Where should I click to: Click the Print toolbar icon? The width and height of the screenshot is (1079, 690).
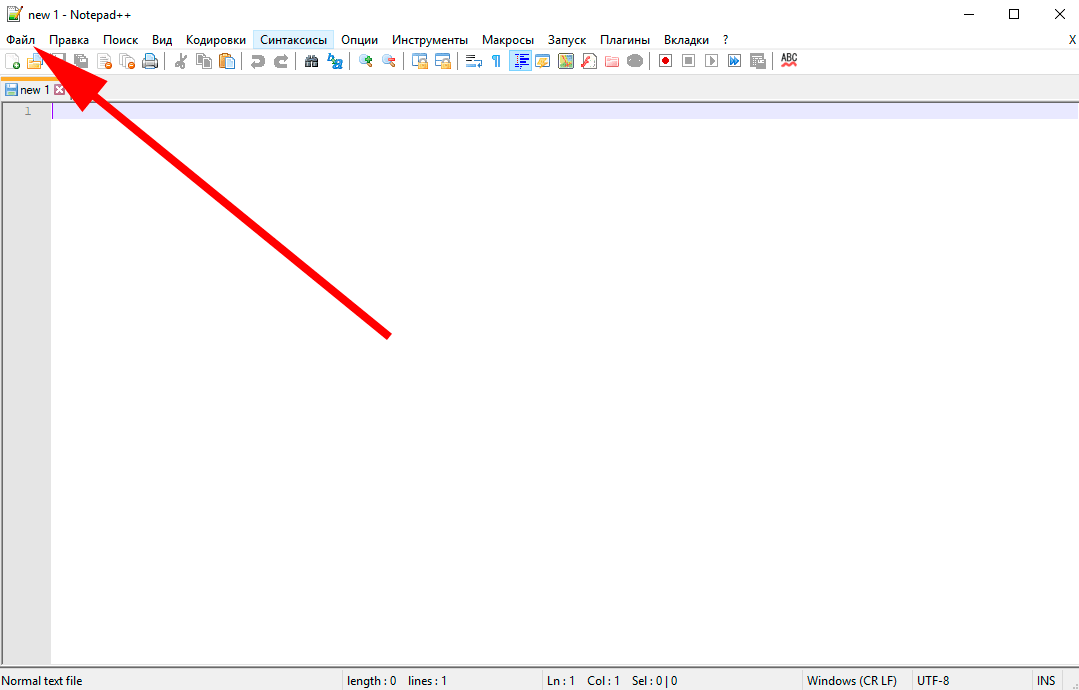pos(150,61)
